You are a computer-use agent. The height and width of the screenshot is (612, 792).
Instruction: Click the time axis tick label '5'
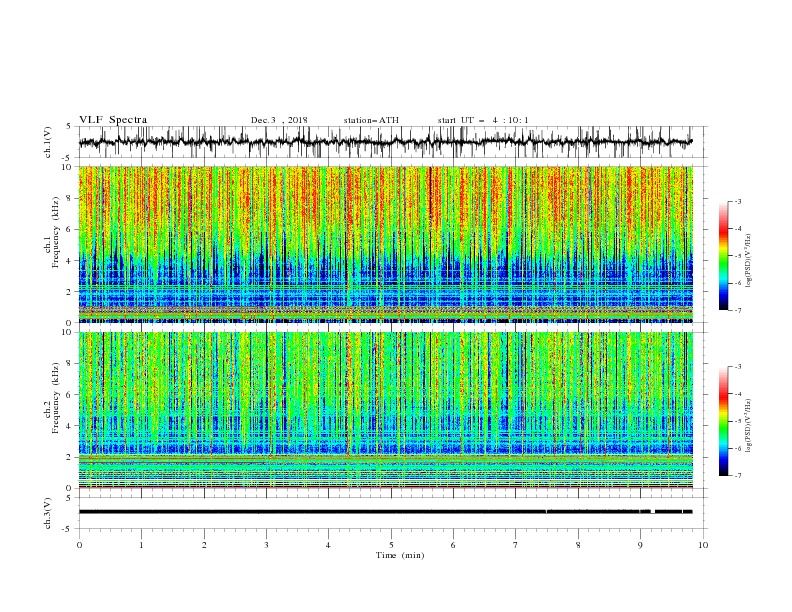coord(391,545)
